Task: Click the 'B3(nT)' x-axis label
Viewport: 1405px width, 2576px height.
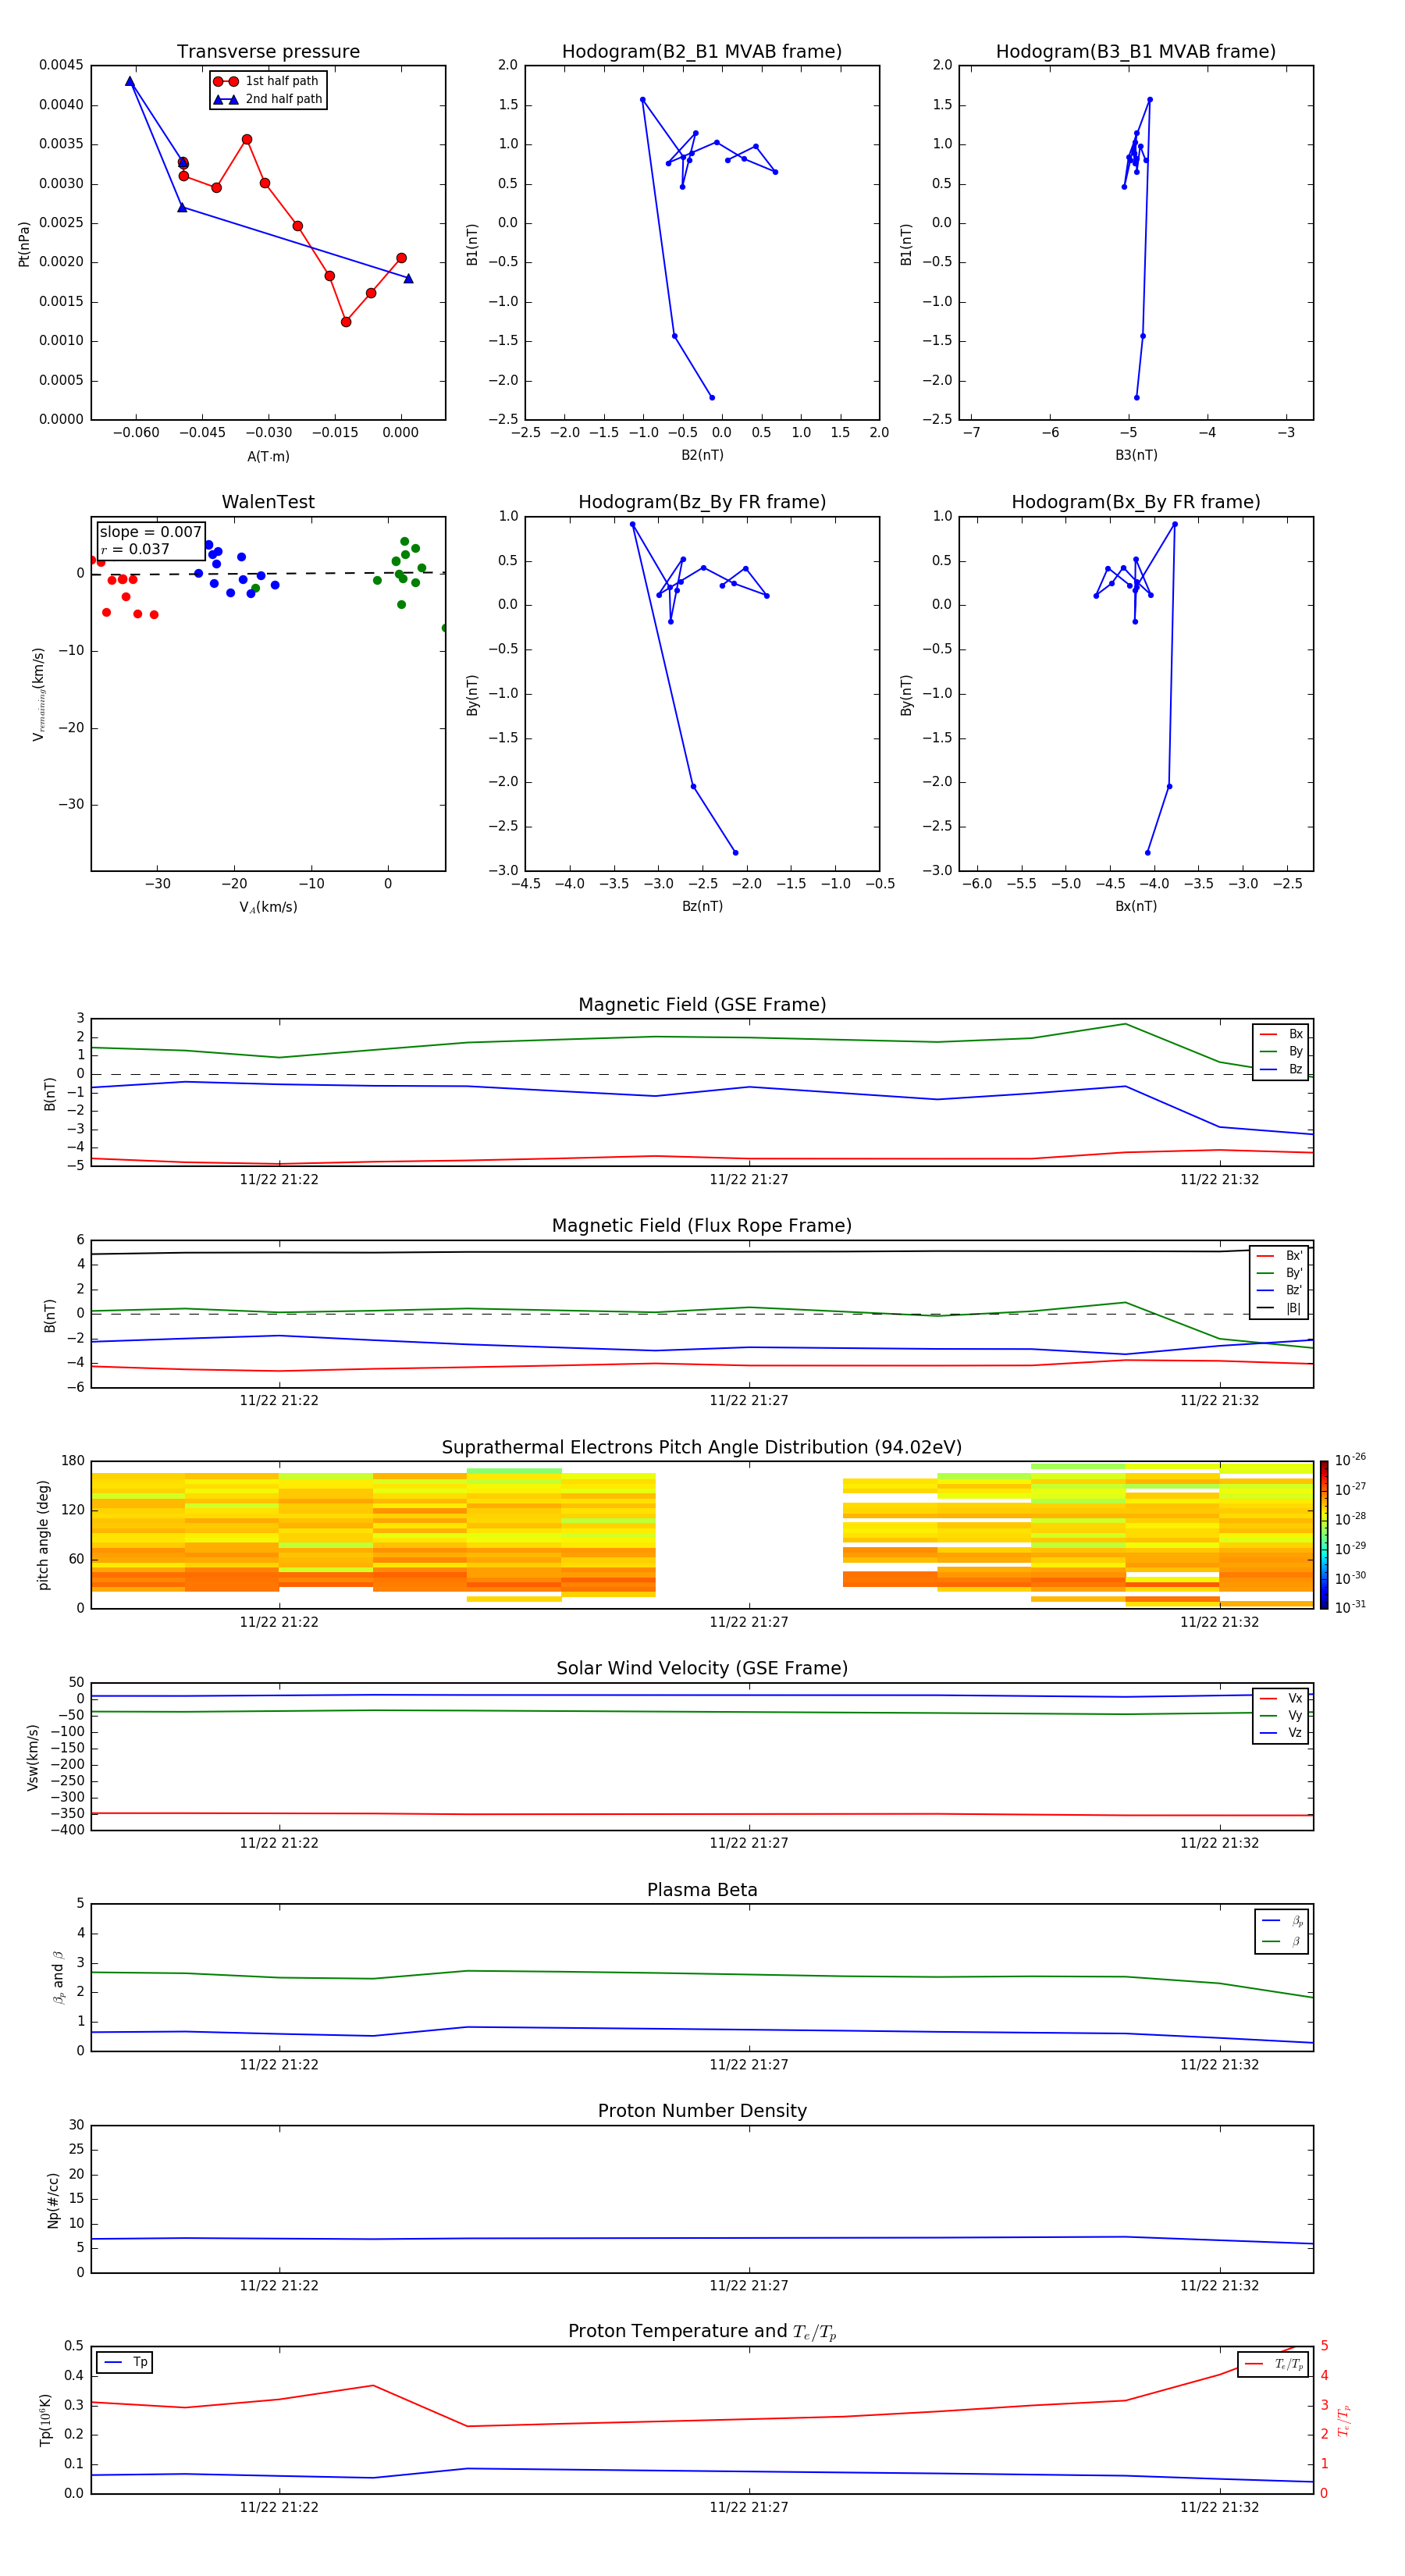Action: (x=1136, y=455)
